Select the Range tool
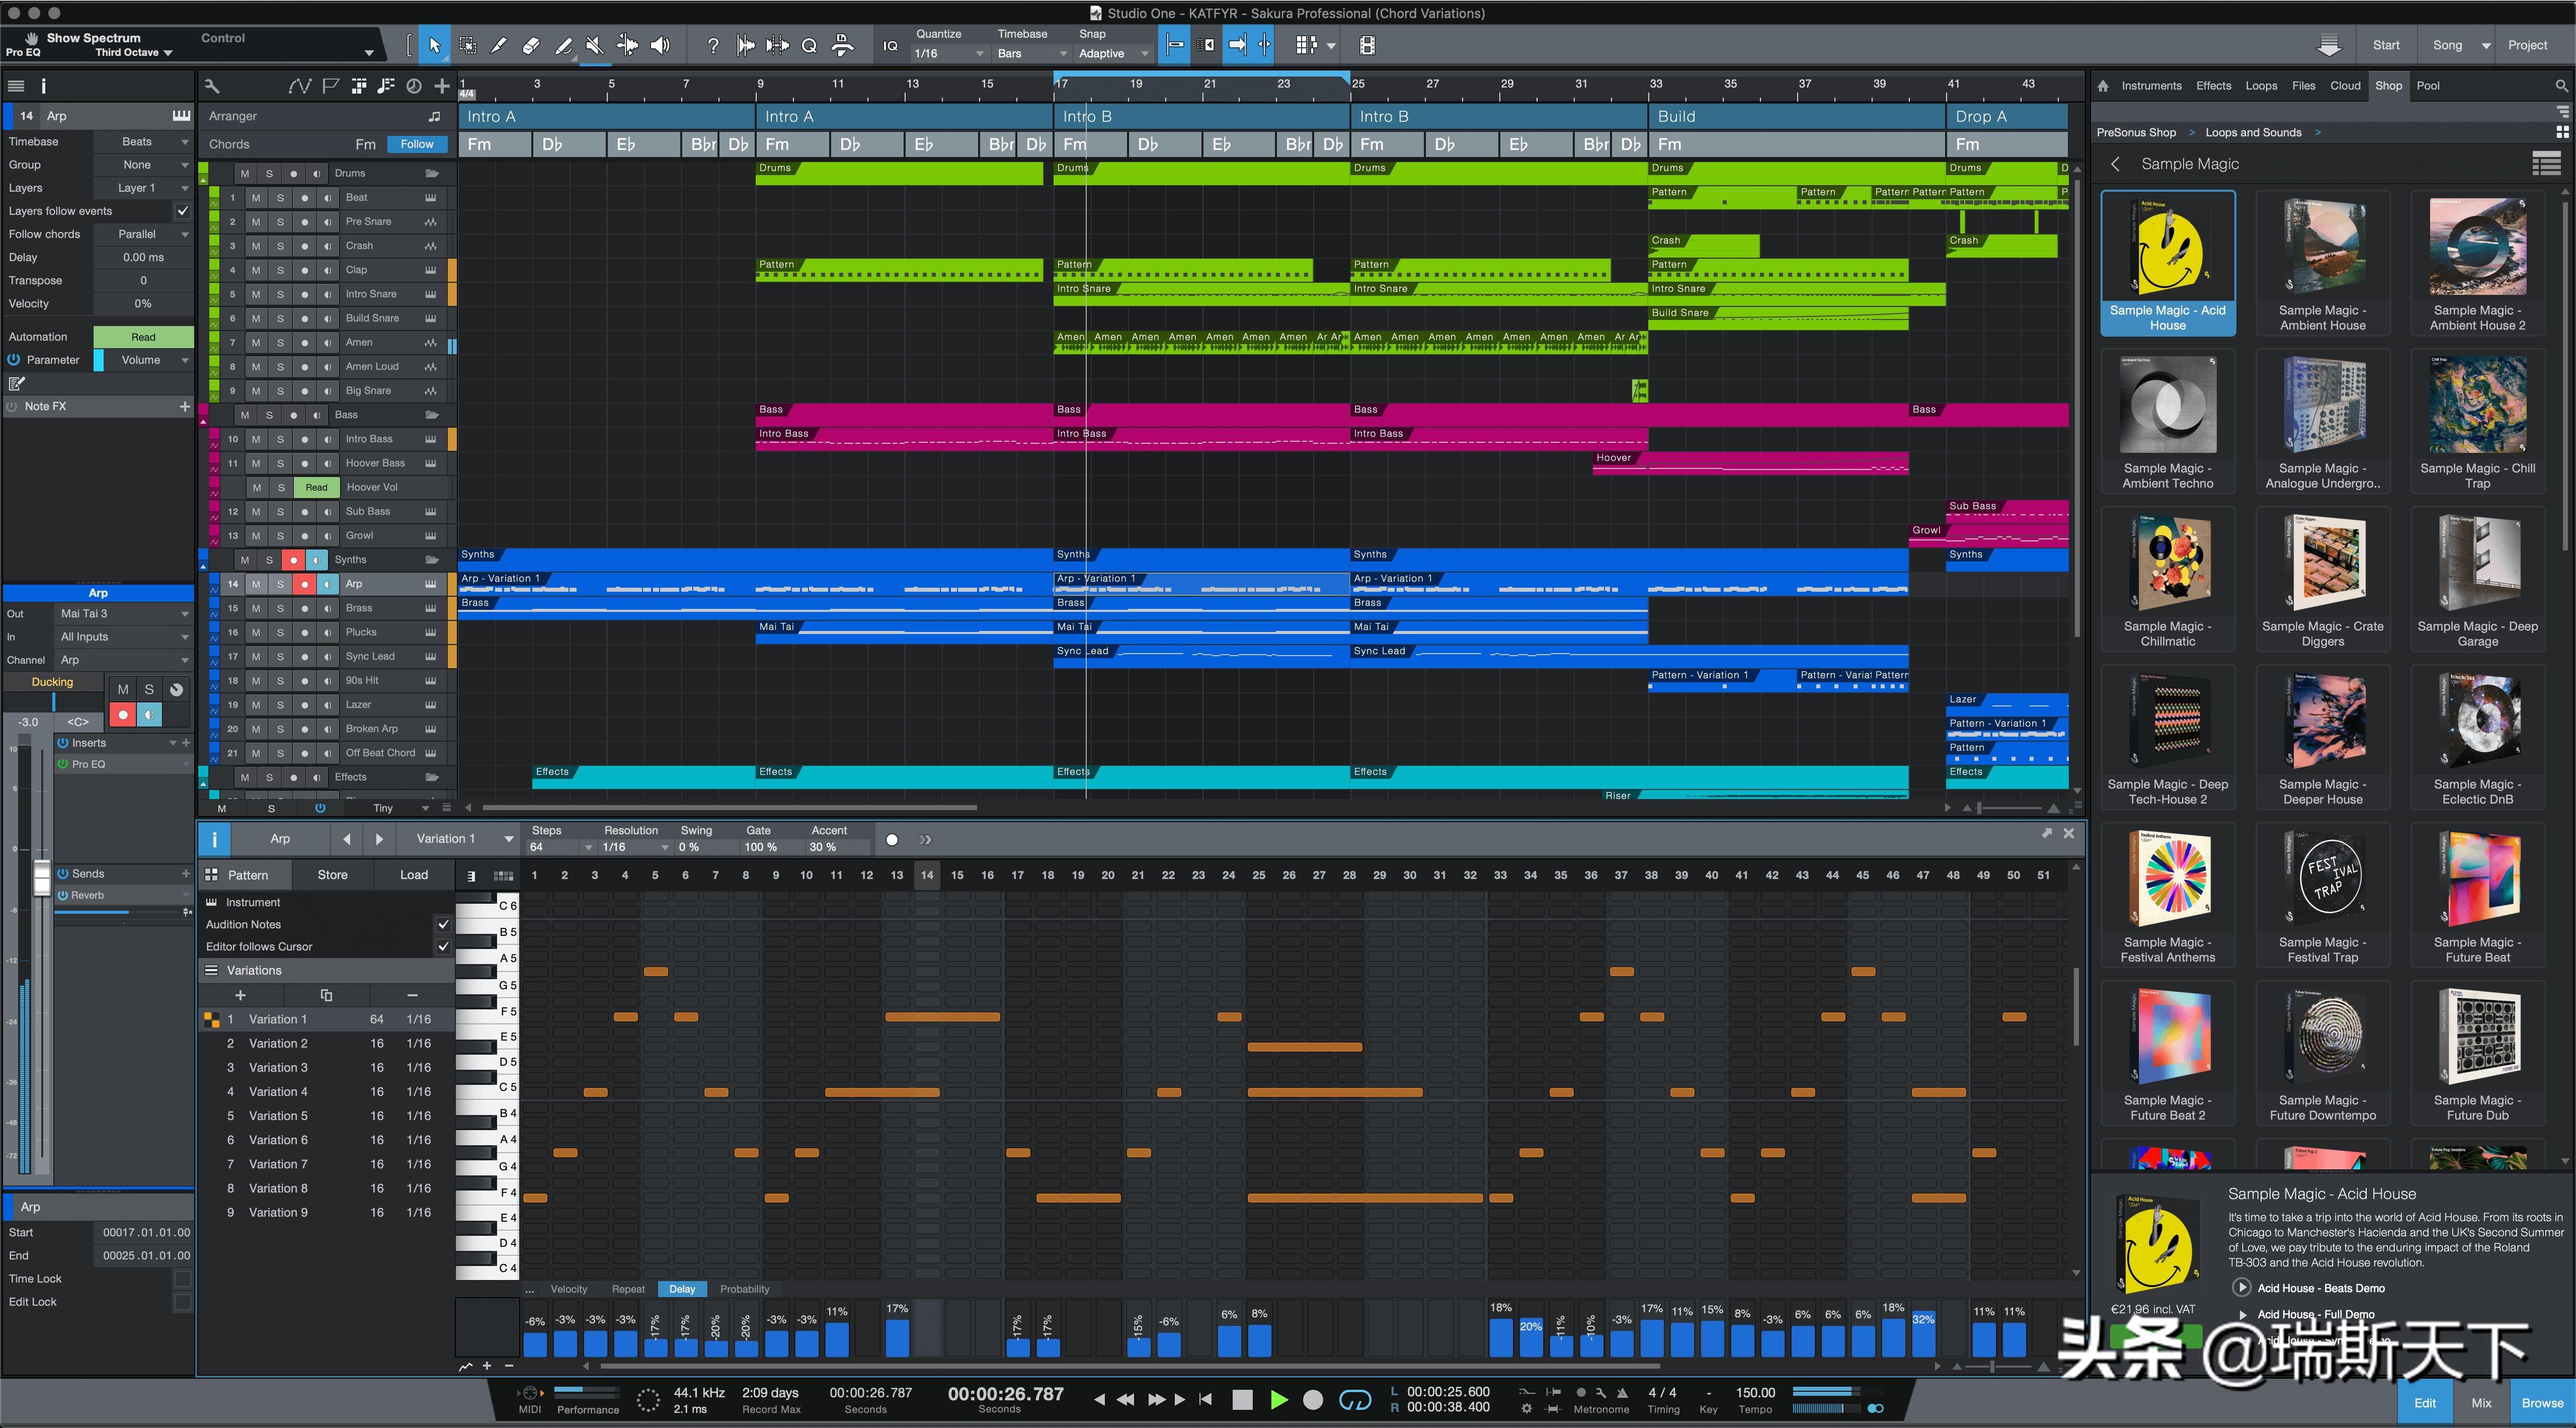The height and width of the screenshot is (1428, 2576). (x=467, y=45)
